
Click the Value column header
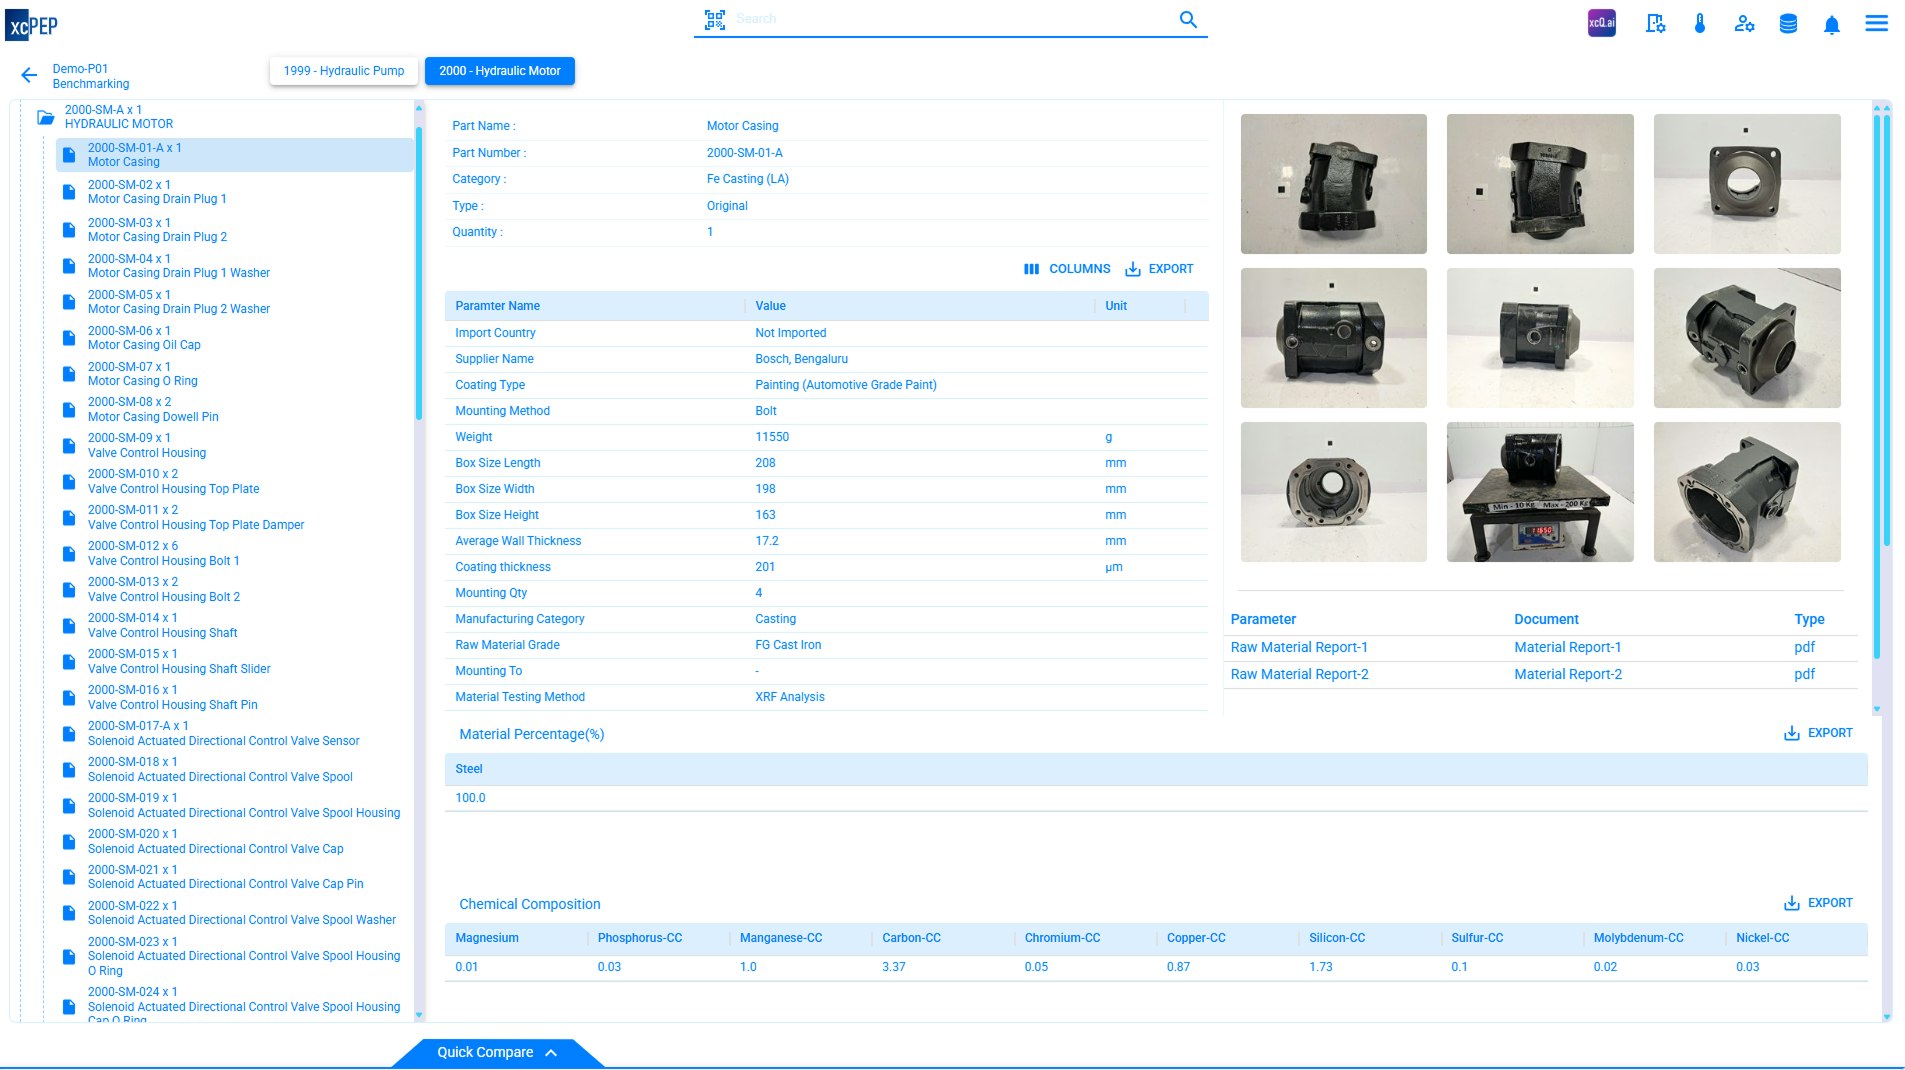(770, 306)
